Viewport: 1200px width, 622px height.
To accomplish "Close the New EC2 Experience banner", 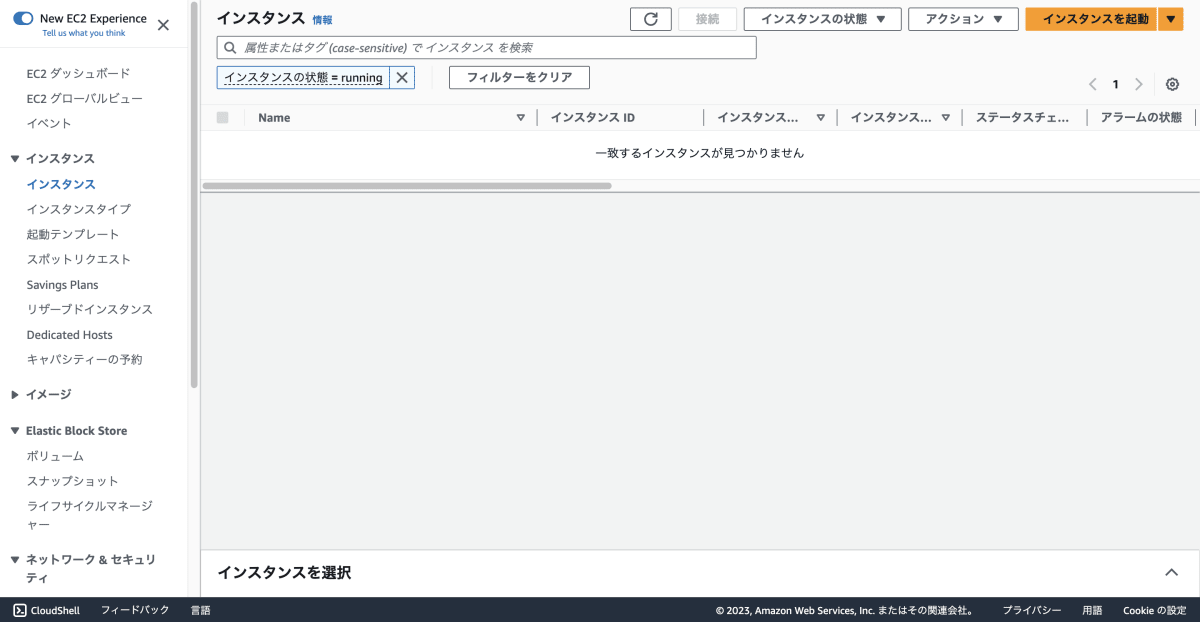I will click(163, 25).
